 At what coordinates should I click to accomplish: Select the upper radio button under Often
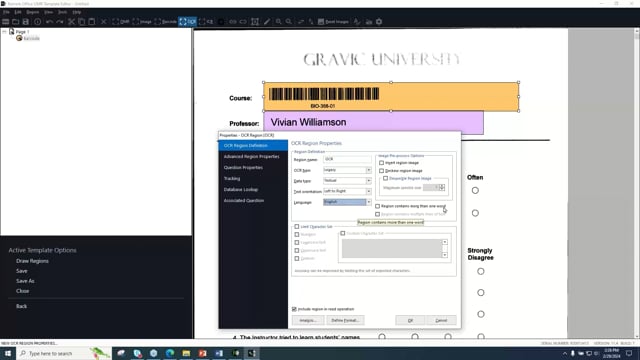pyautogui.click(x=475, y=191)
